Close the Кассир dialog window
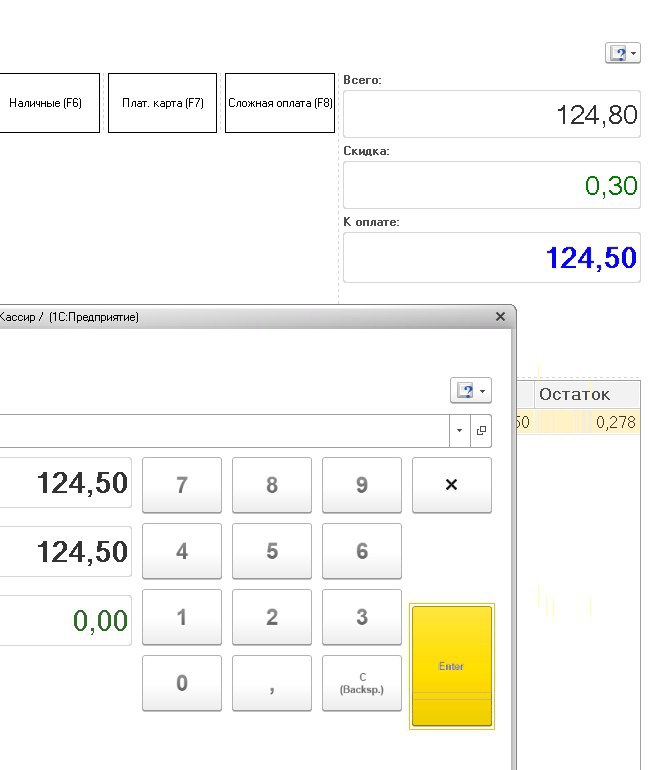648x770 pixels. click(500, 317)
